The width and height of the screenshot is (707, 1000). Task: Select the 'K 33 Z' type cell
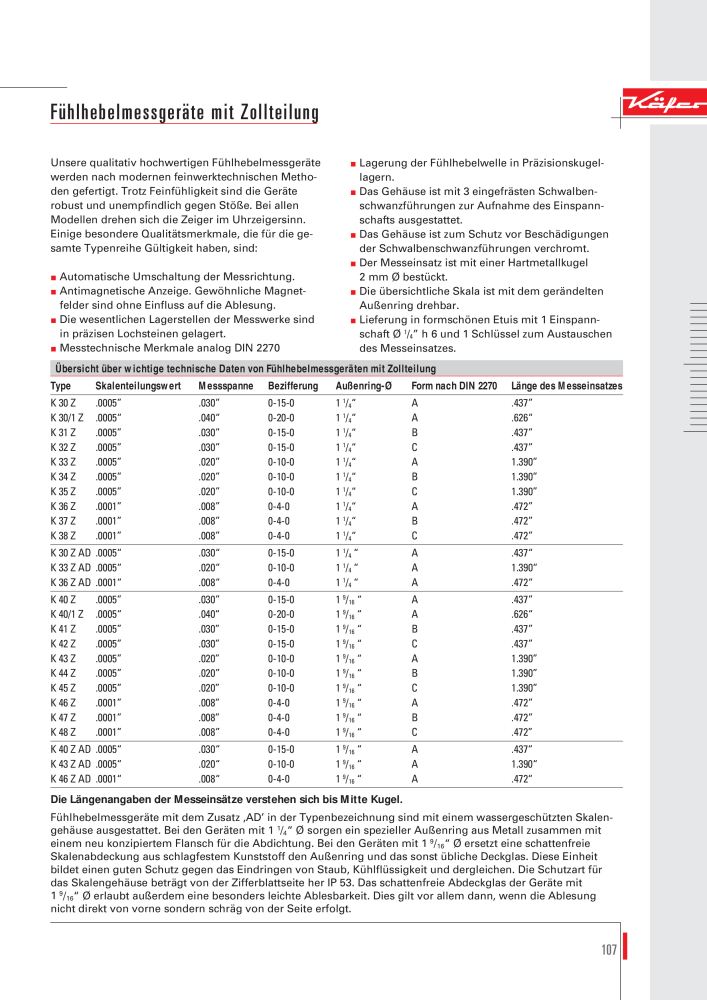pyautogui.click(x=63, y=462)
